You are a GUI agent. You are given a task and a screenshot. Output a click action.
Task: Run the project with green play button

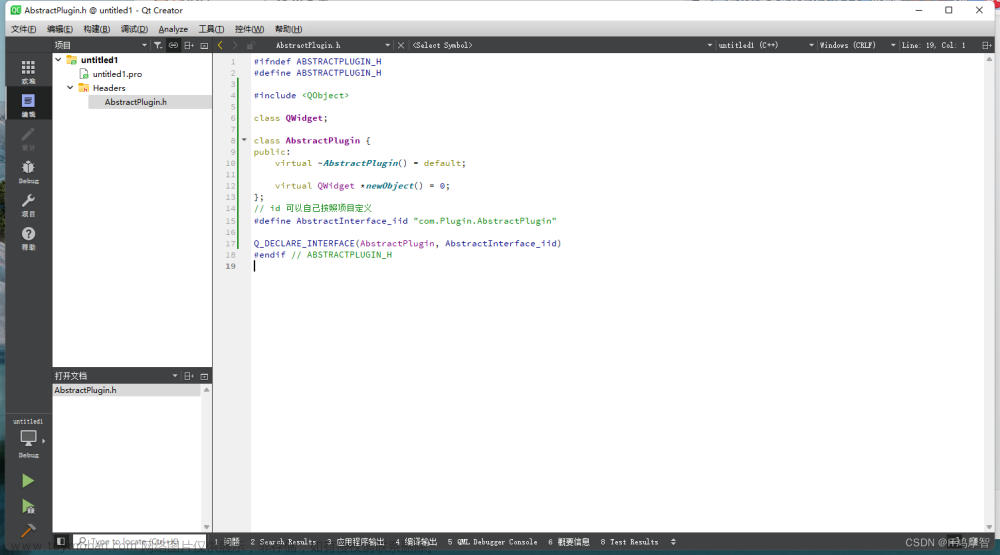27,480
